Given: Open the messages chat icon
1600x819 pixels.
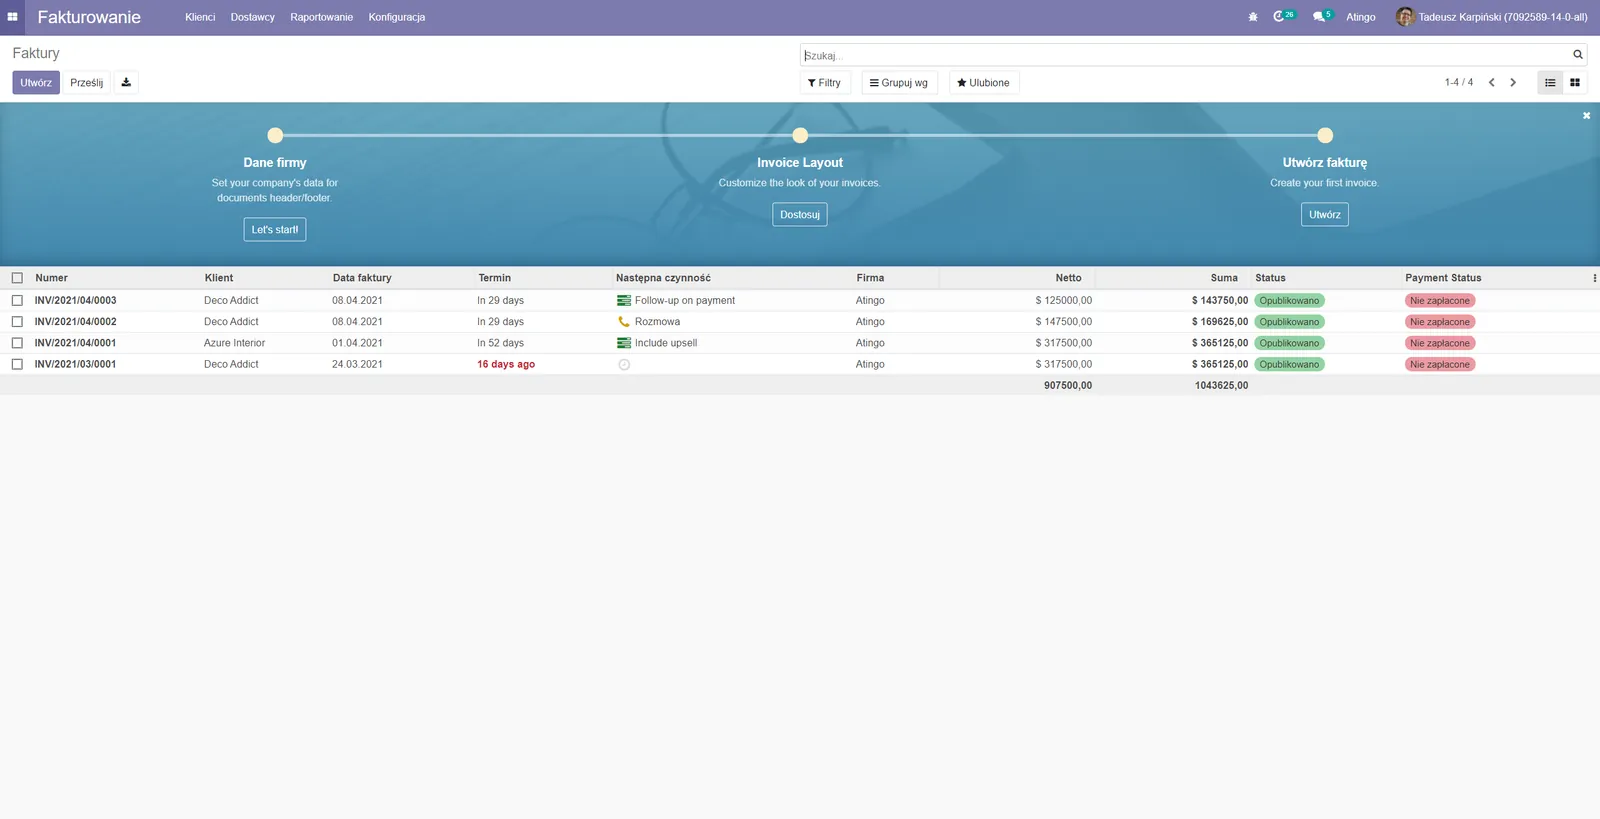Looking at the screenshot, I should (1322, 16).
